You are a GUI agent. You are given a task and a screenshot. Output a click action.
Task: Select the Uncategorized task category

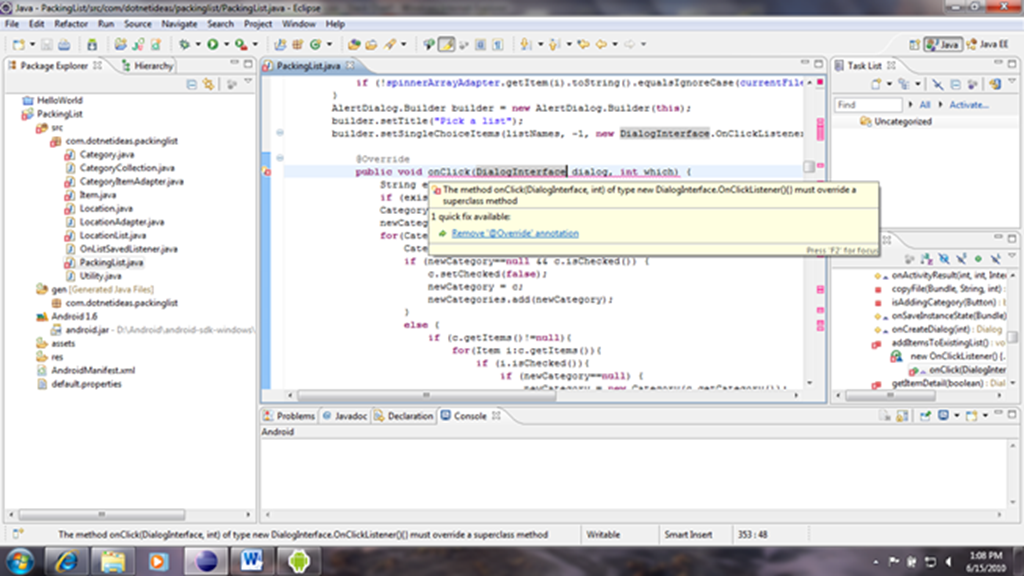pos(896,121)
